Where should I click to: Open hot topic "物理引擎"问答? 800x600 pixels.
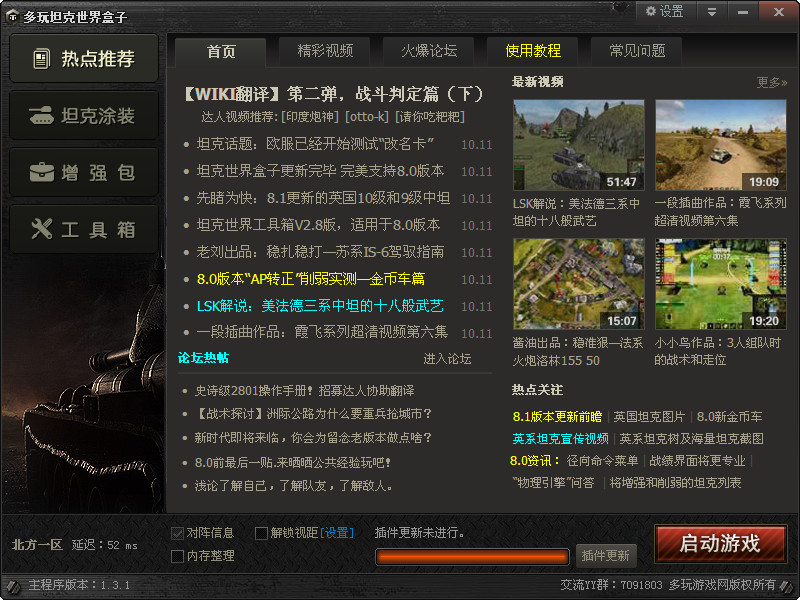coord(554,483)
